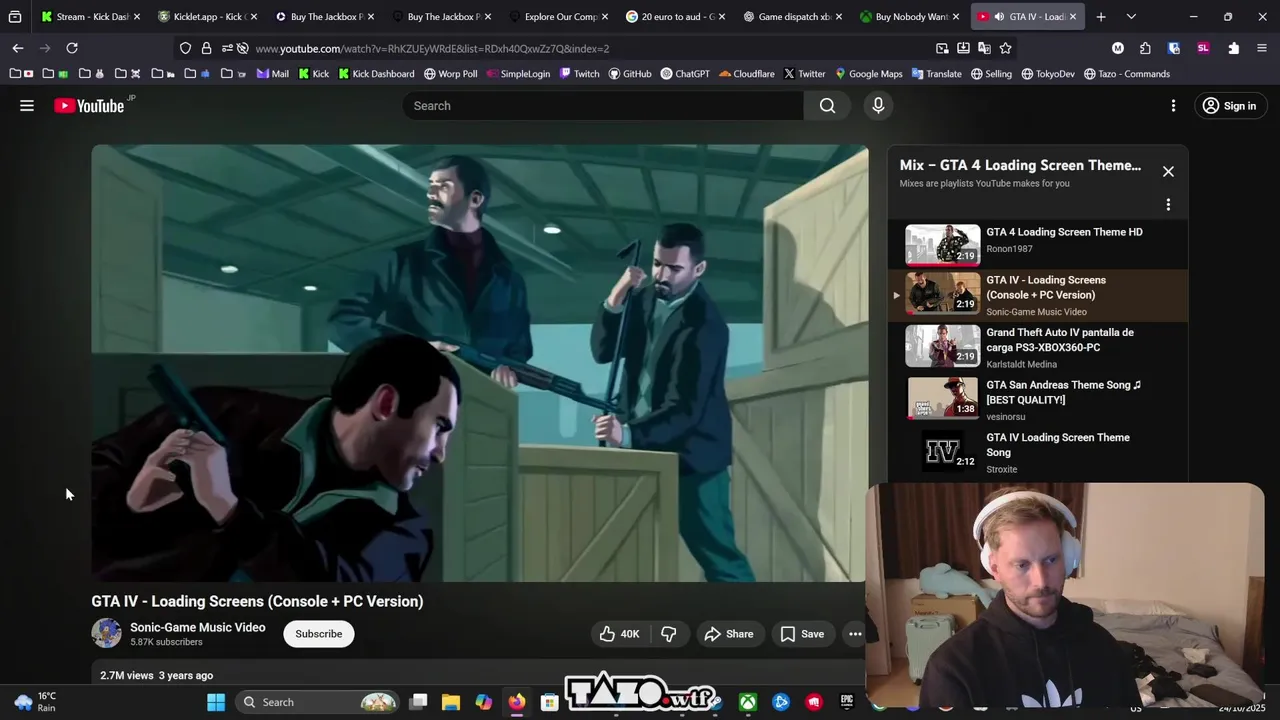The width and height of the screenshot is (1280, 720).
Task: Open the browser application menu
Action: click(x=1261, y=48)
